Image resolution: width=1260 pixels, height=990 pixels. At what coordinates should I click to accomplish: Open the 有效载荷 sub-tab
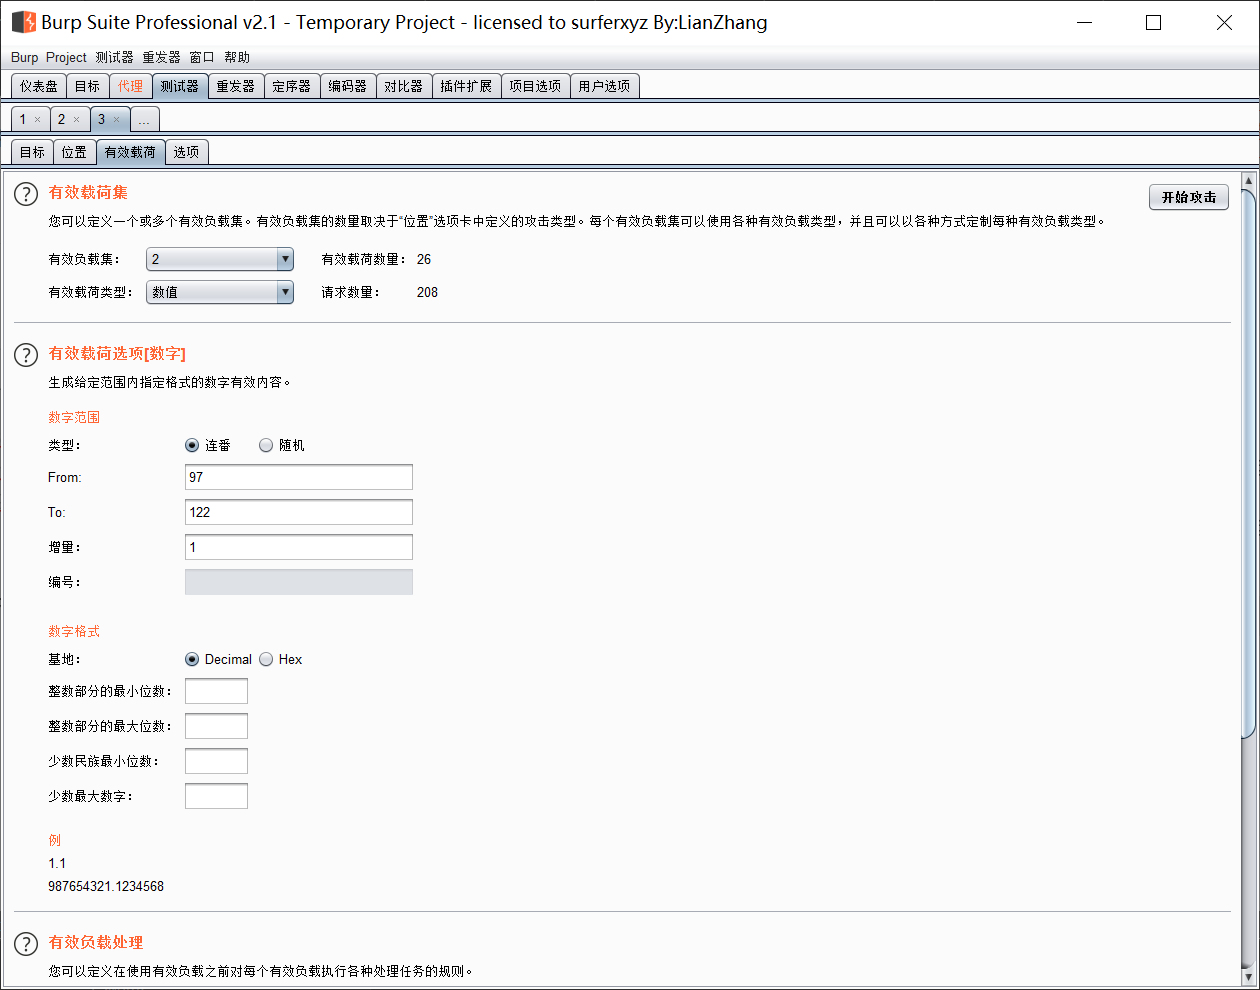click(x=130, y=153)
